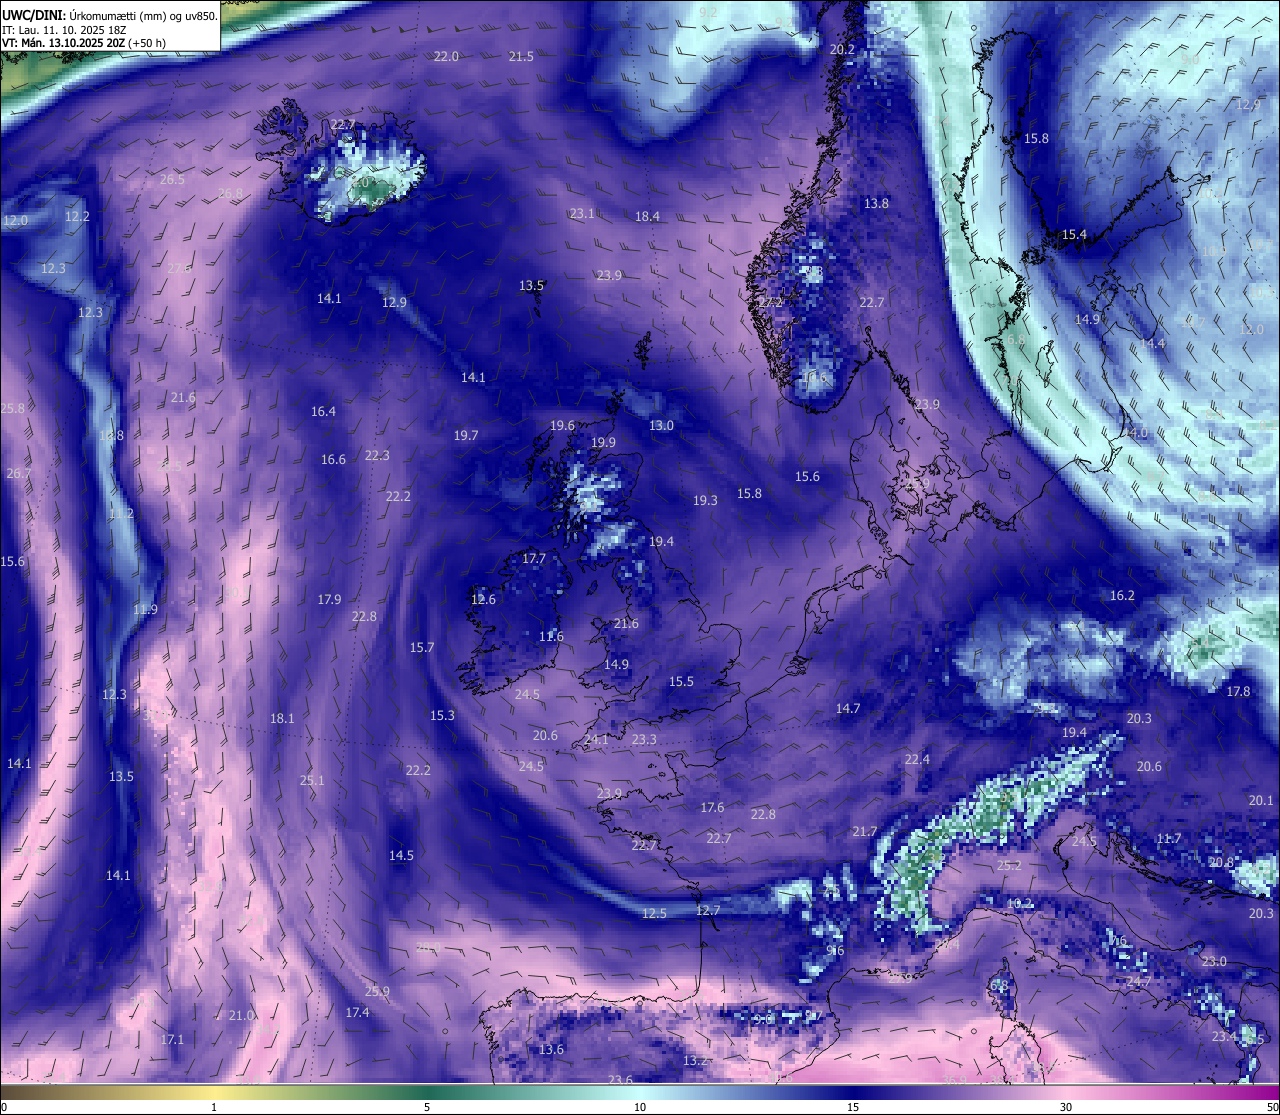The width and height of the screenshot is (1280, 1115).
Task: Click the map value 19.9
Action: click(603, 443)
